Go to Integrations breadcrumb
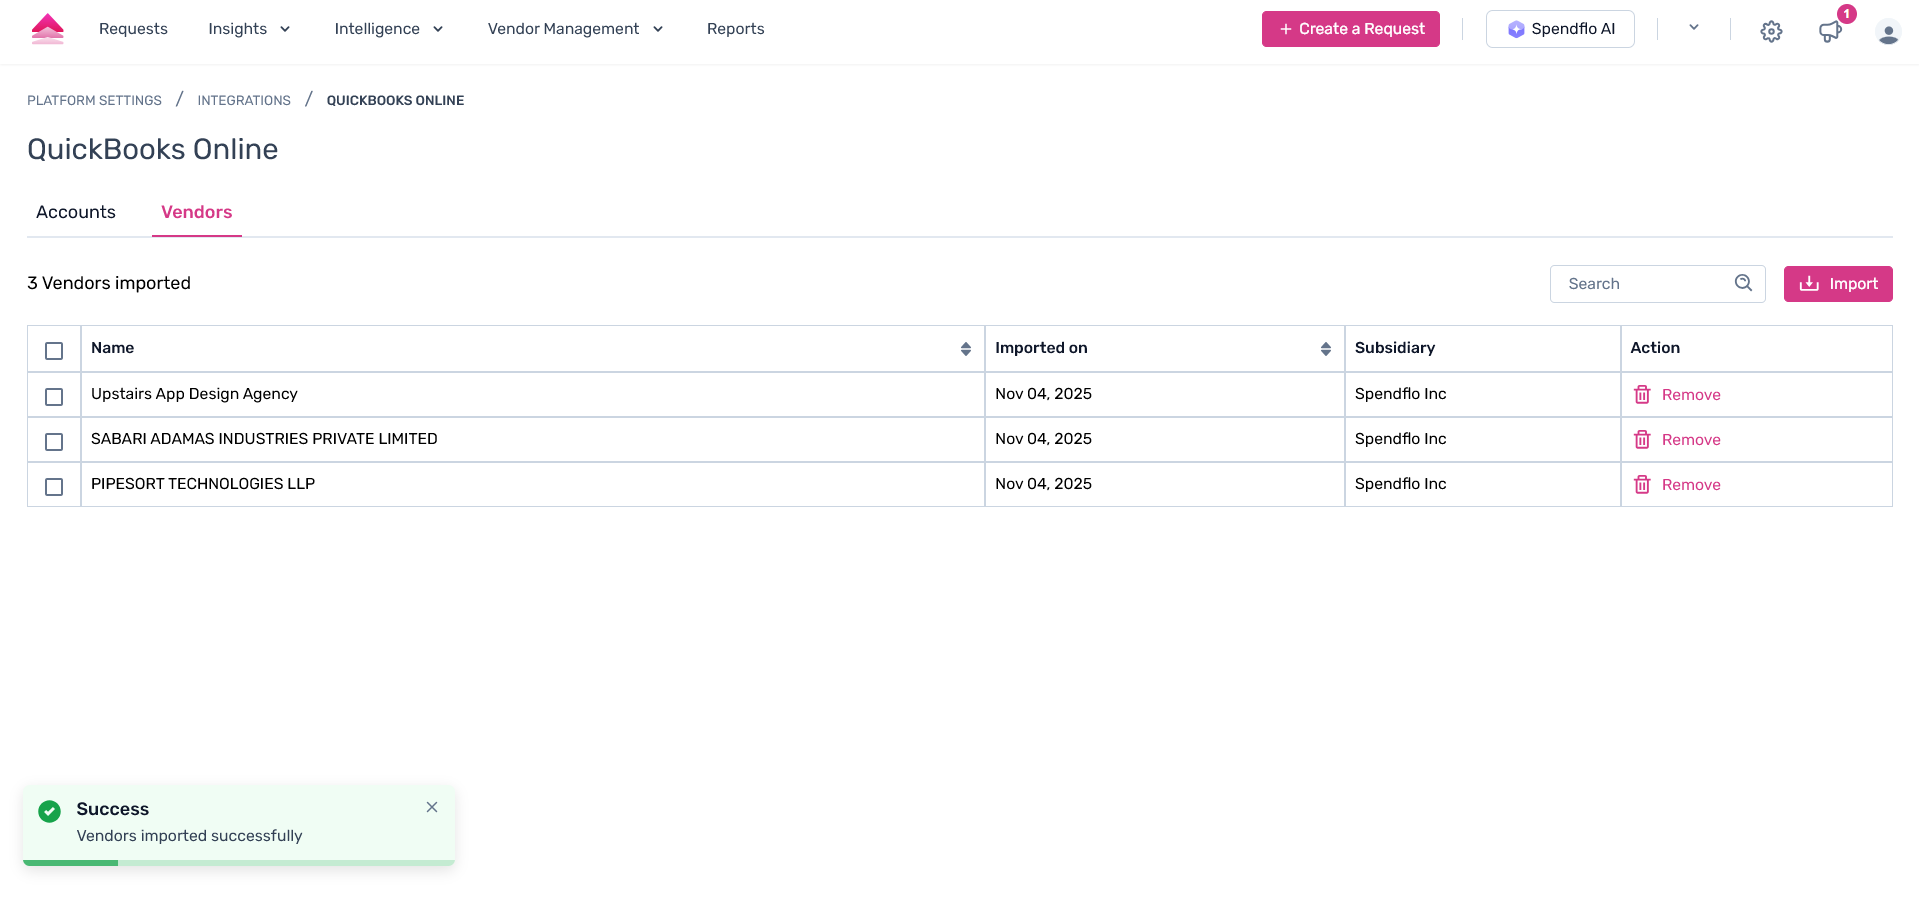1919x898 pixels. pos(244,100)
